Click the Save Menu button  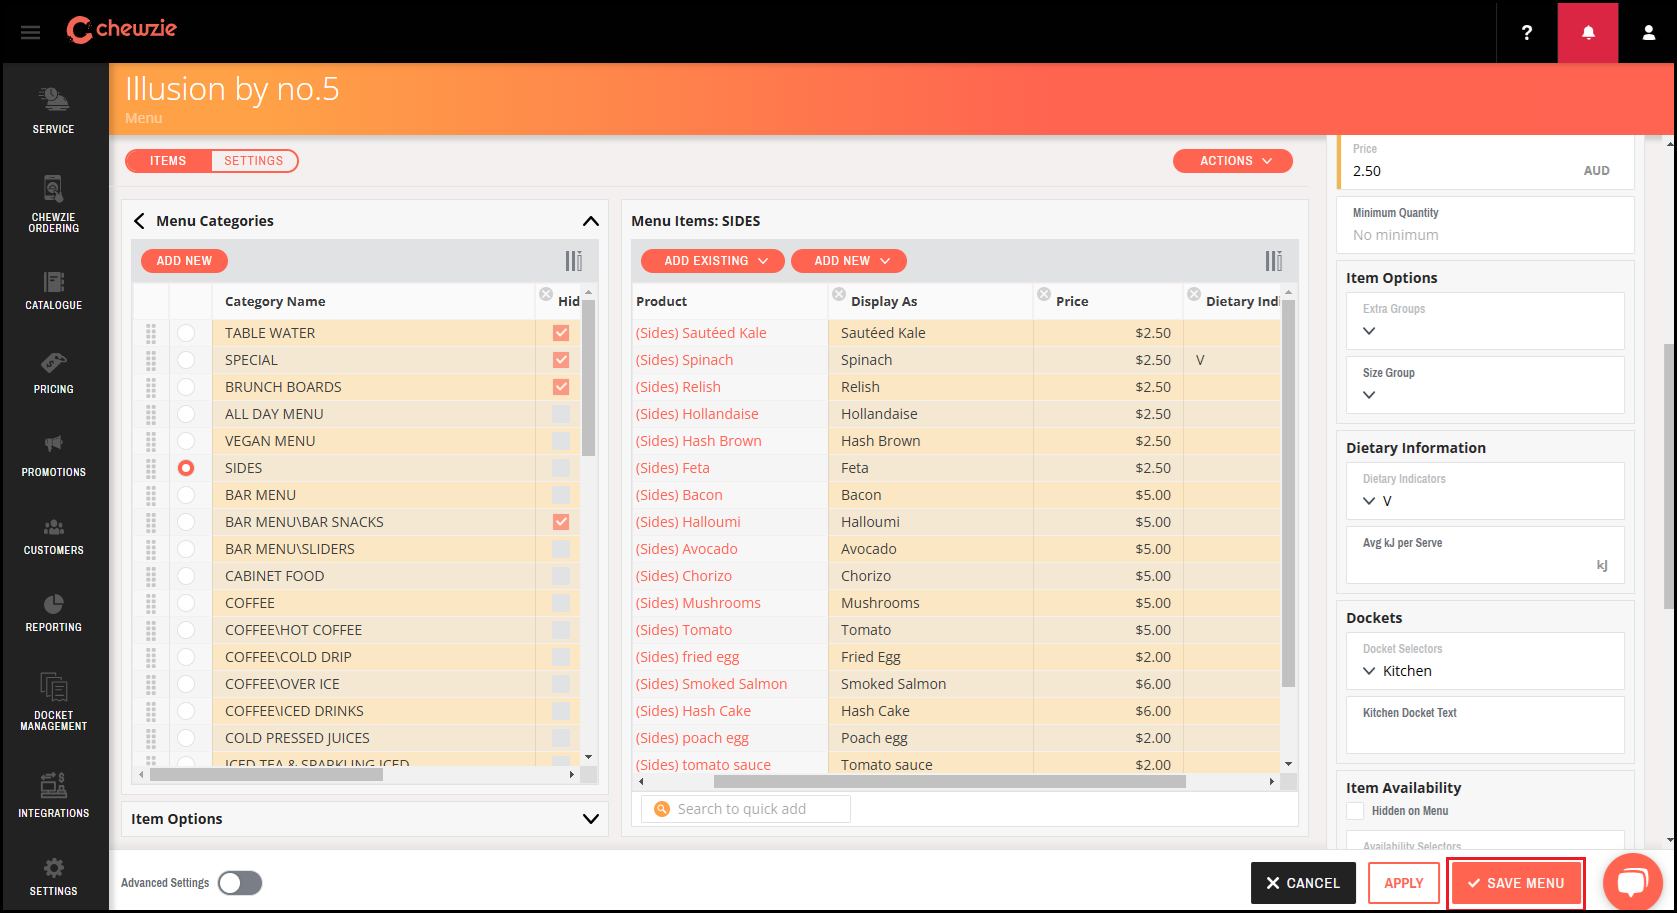(x=1515, y=883)
